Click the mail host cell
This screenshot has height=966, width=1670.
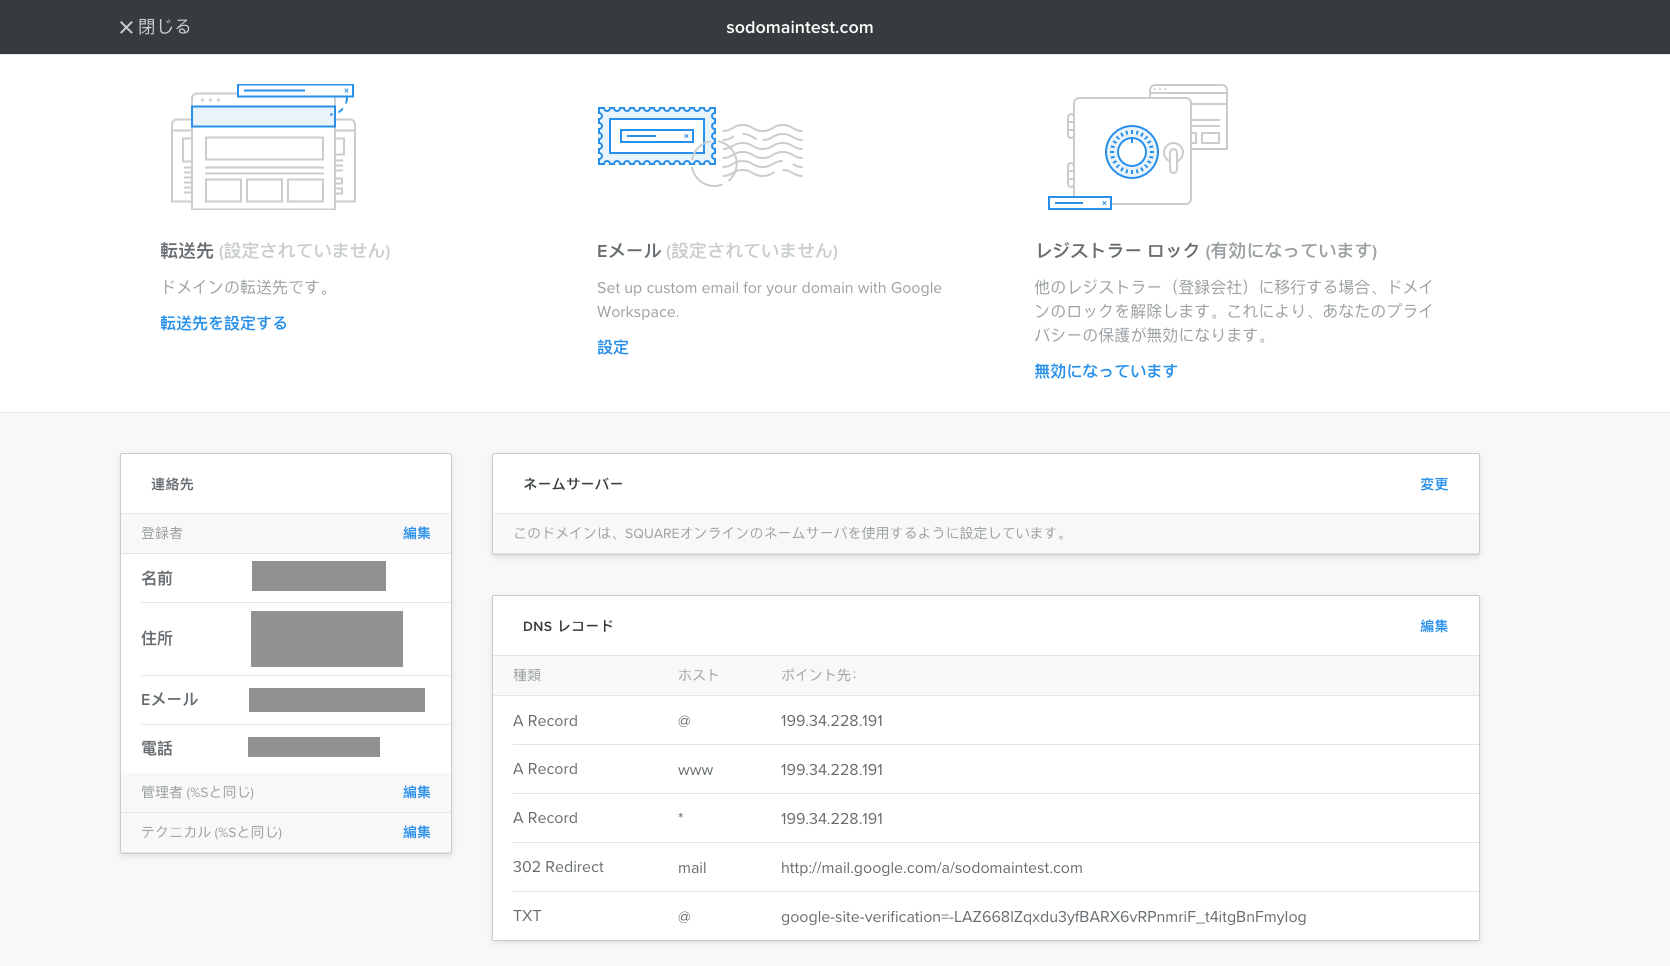point(692,868)
